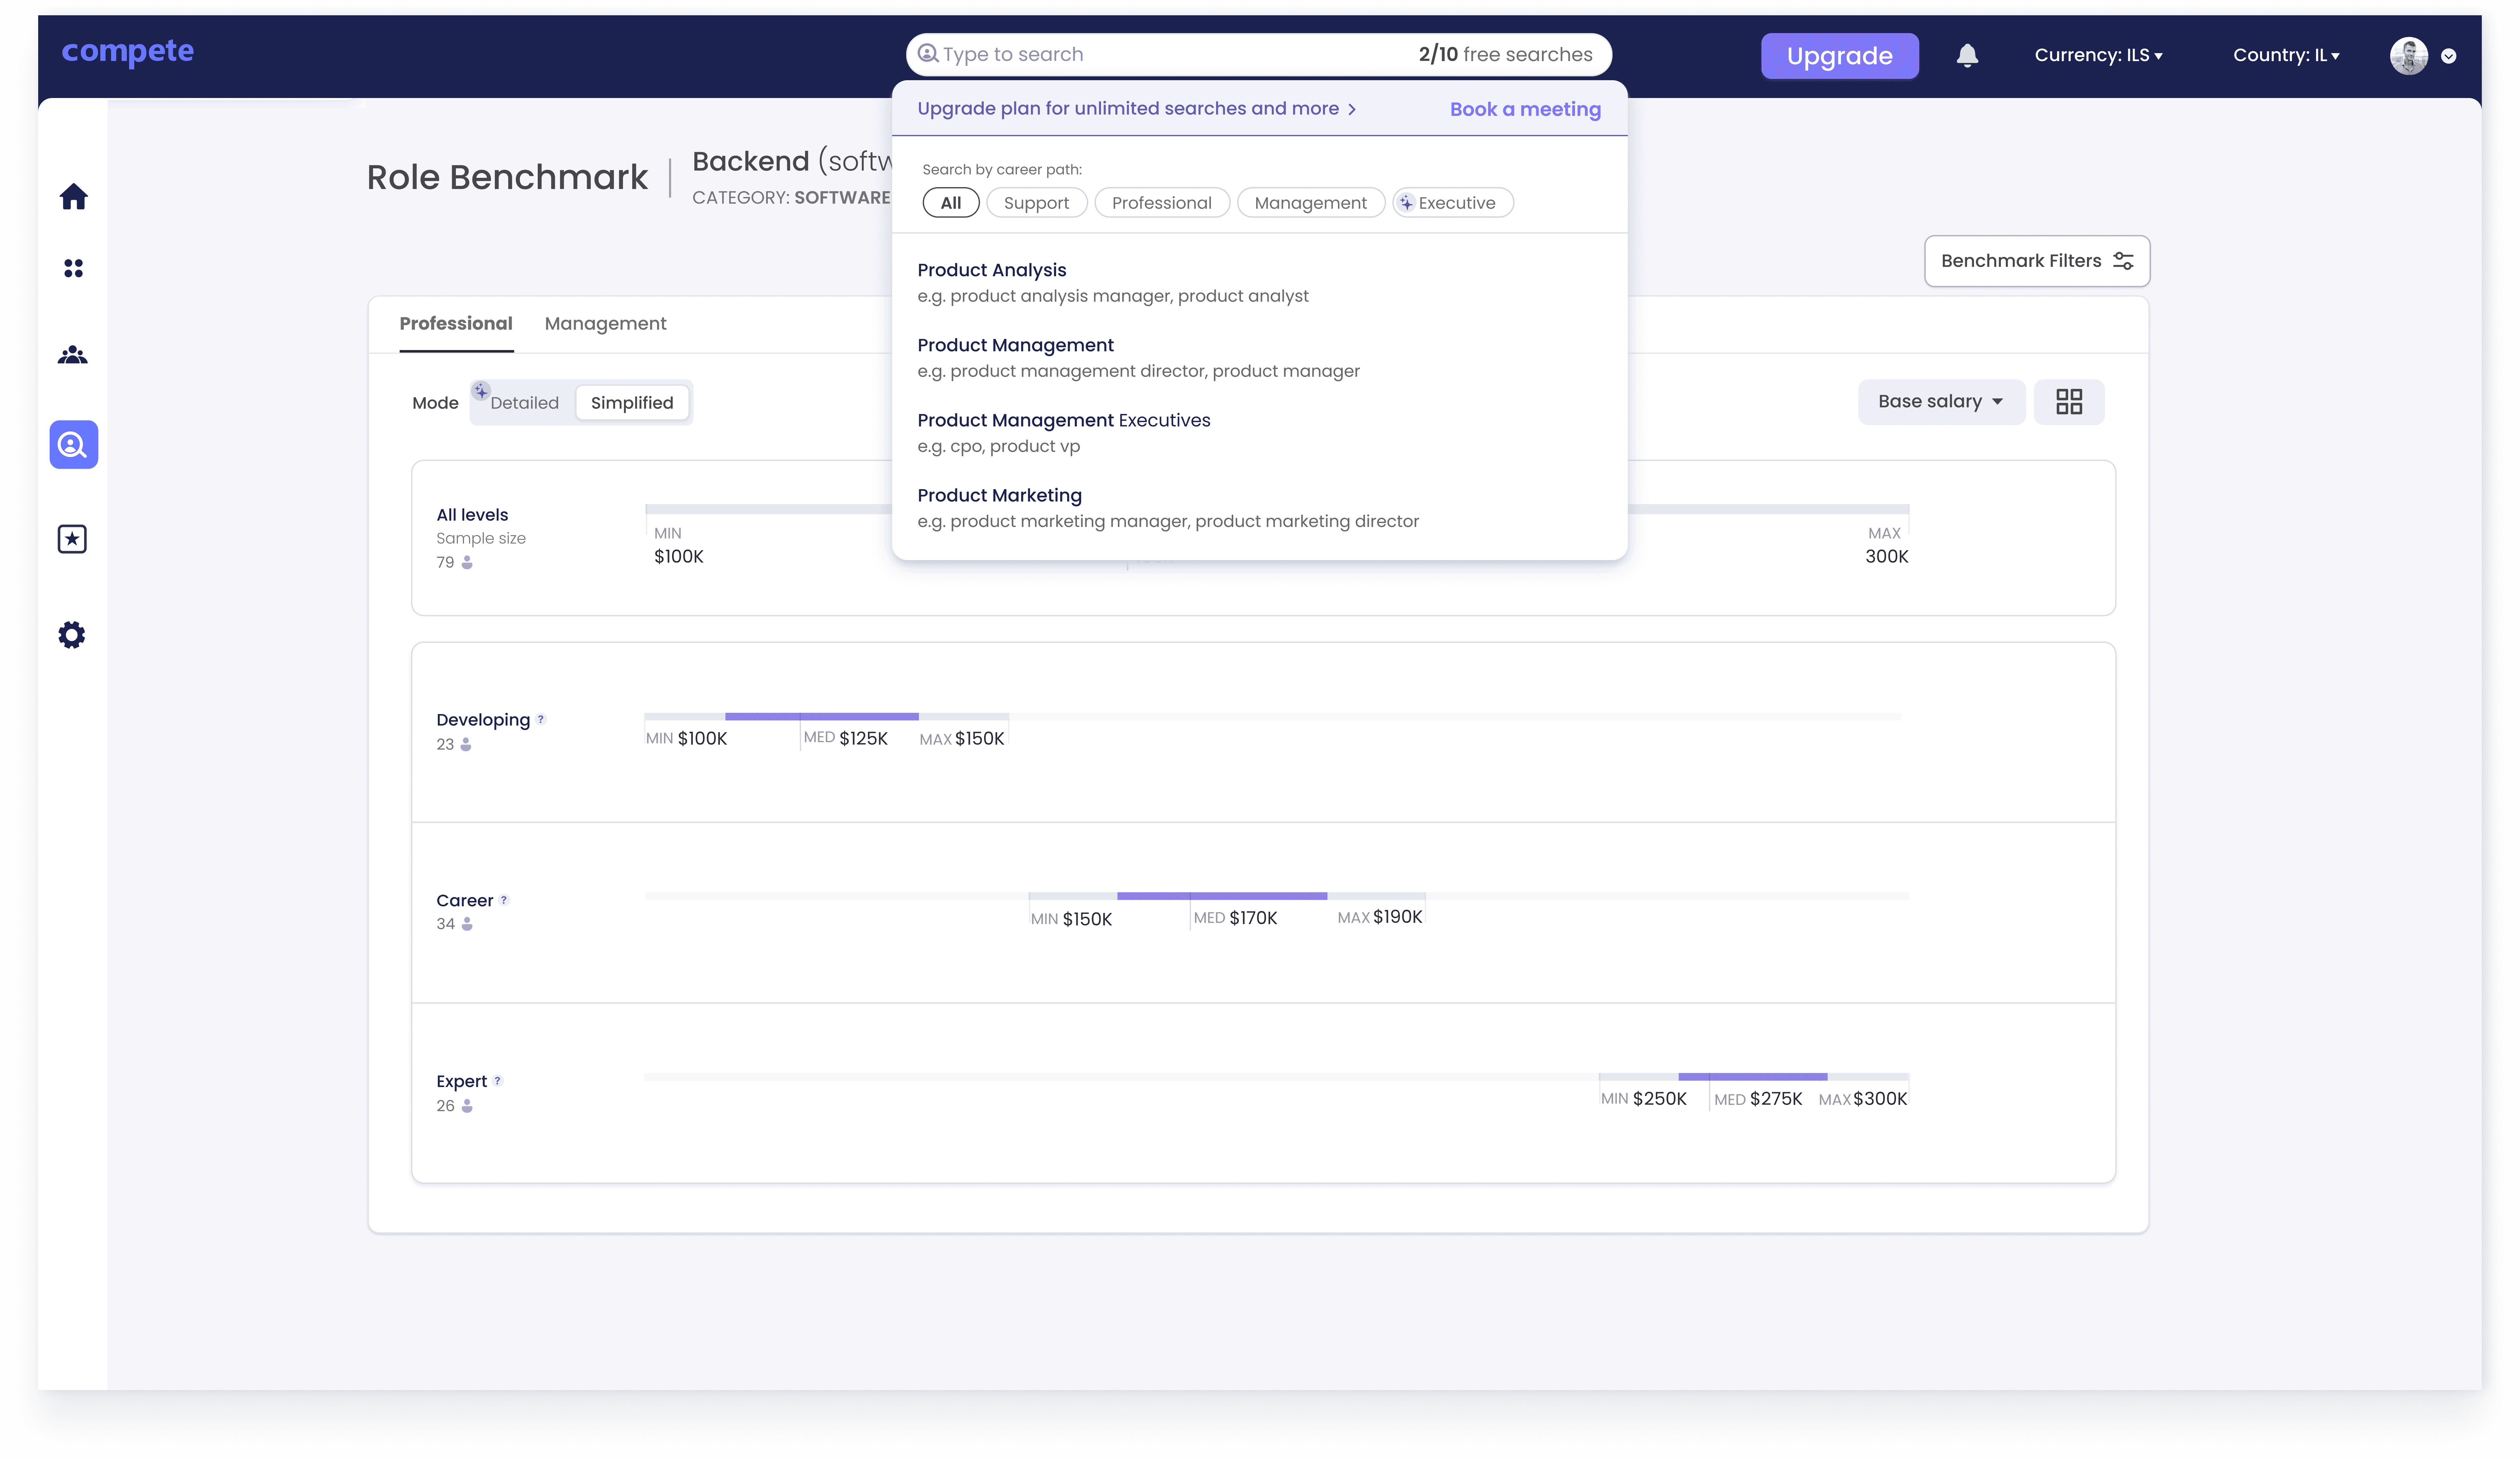Viewport: 2520px width, 1460px height.
Task: Open the four-dot dashboard sidebar icon
Action: coord(73,268)
